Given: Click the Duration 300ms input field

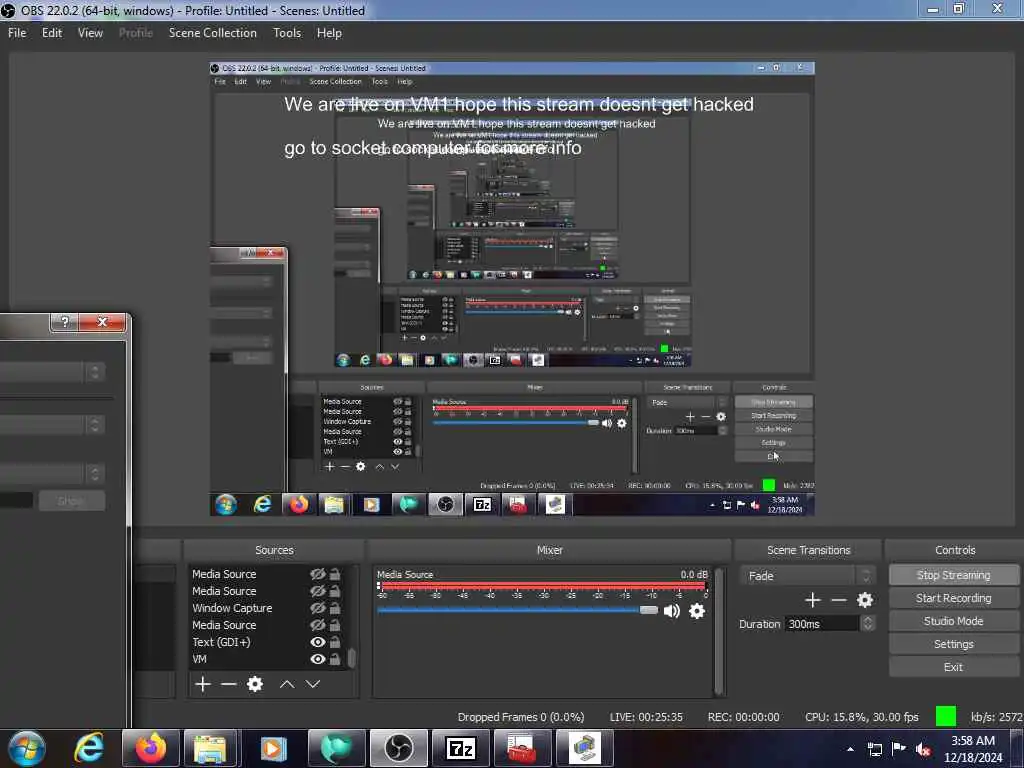Looking at the screenshot, I should click(823, 624).
